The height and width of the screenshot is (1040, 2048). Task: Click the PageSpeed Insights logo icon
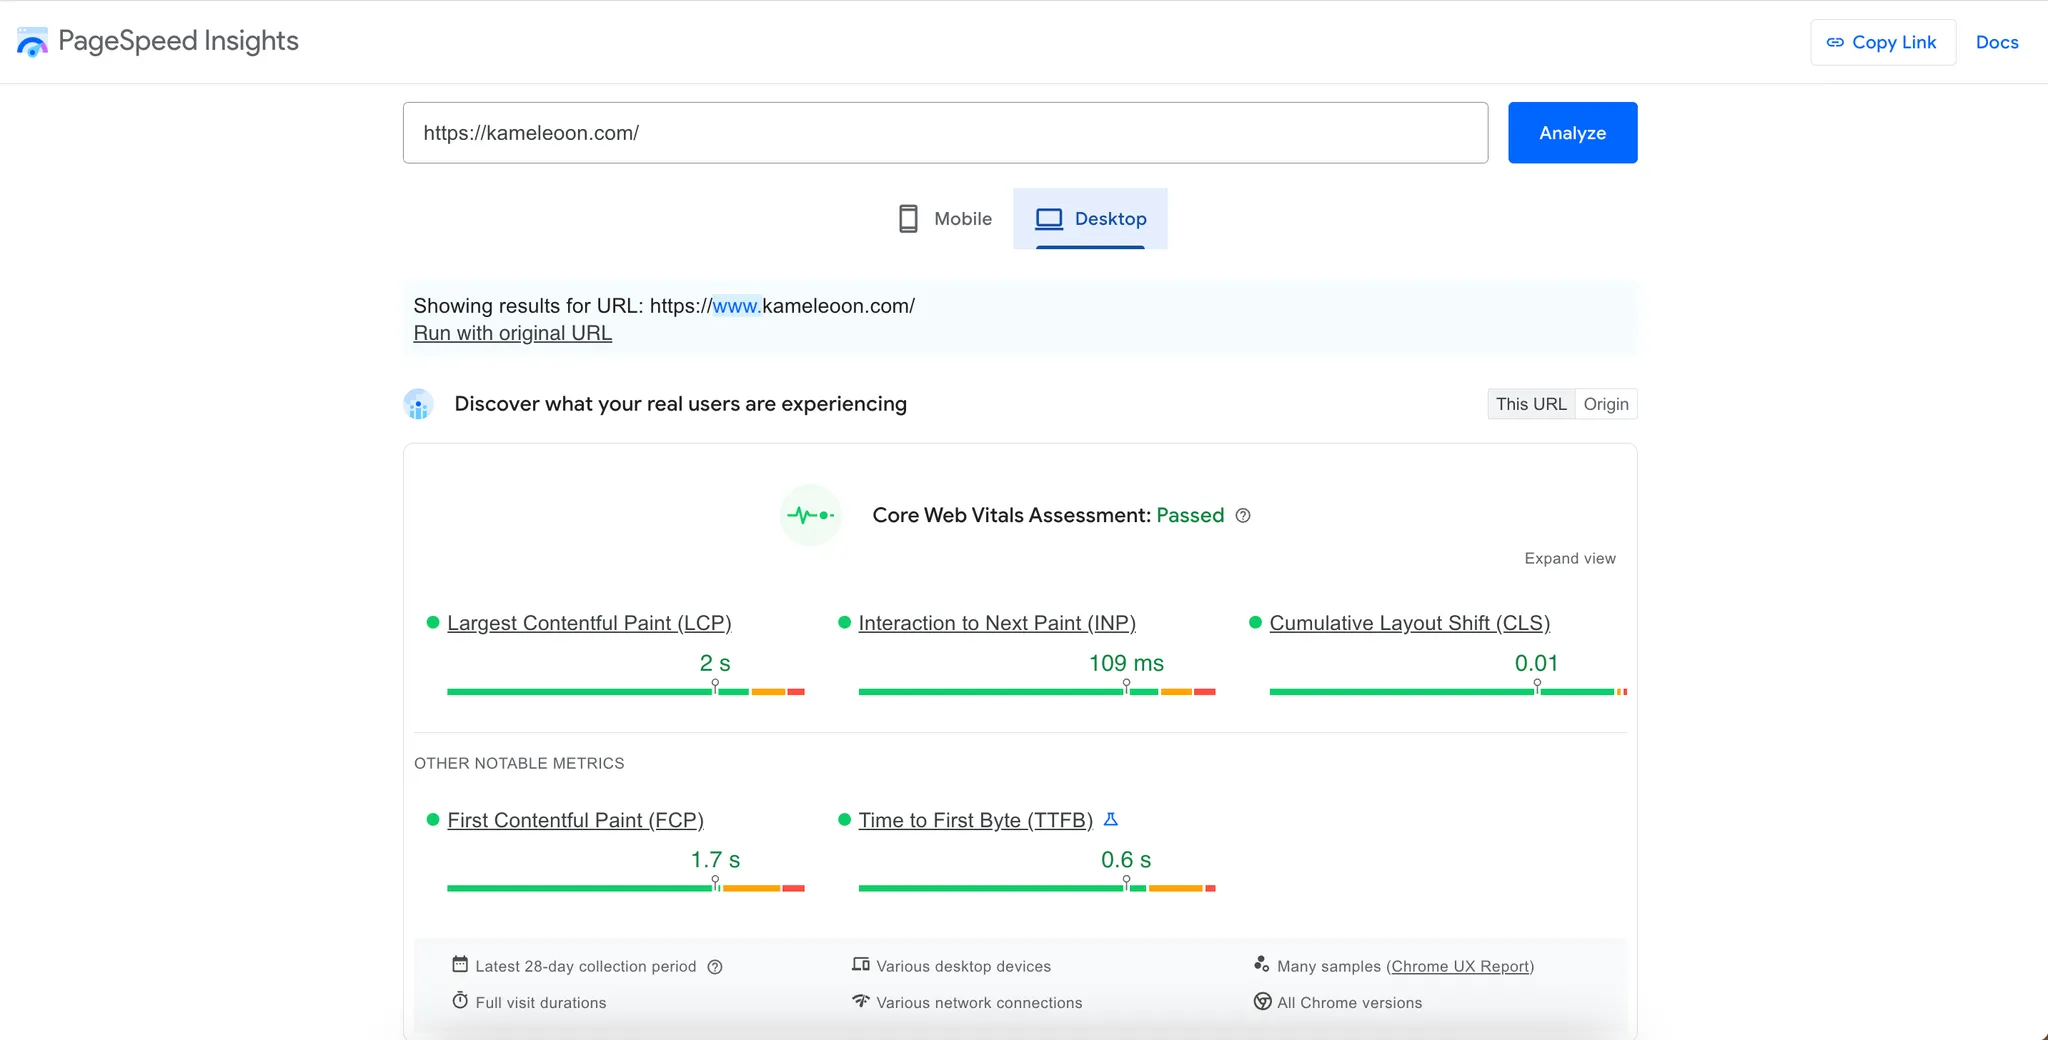(32, 42)
